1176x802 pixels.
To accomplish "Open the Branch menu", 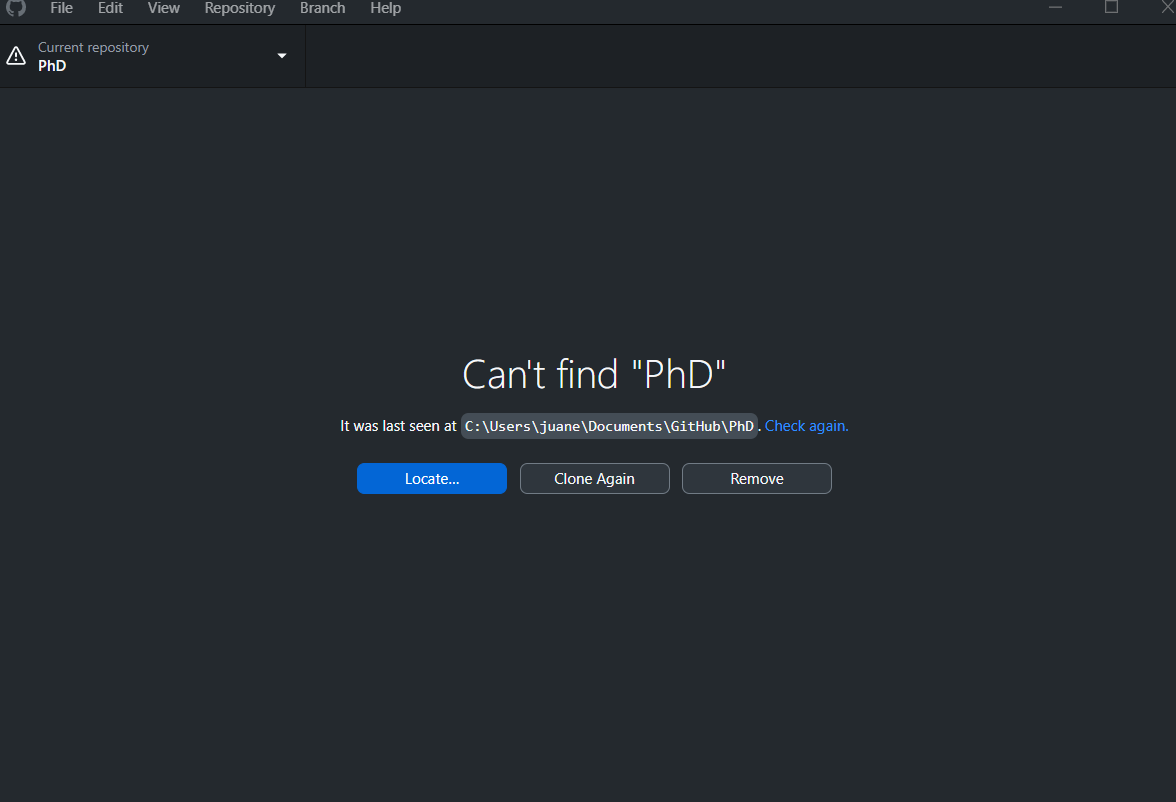I will tap(322, 9).
